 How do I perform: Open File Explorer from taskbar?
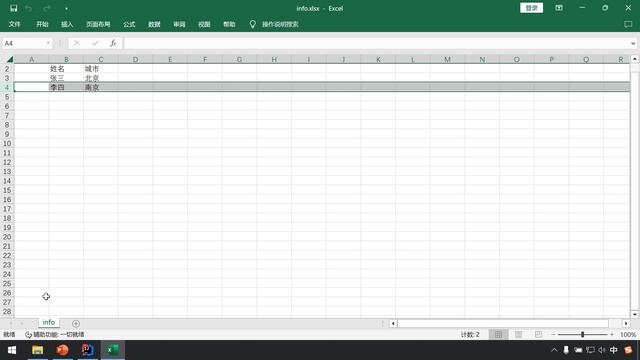click(37, 350)
